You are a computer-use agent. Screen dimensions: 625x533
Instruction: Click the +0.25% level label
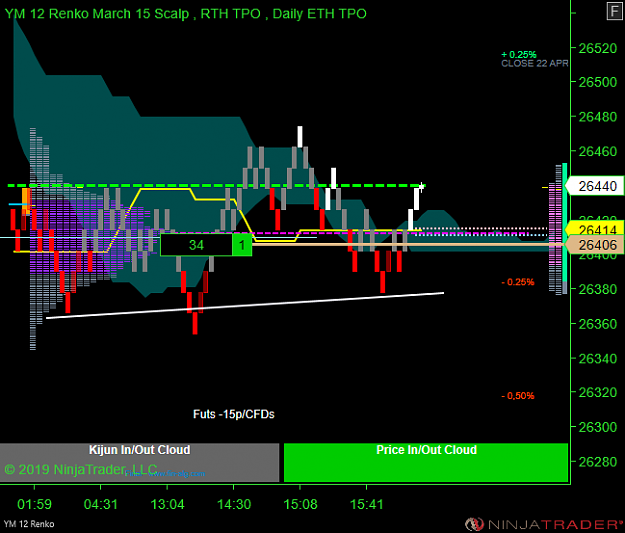tap(519, 54)
